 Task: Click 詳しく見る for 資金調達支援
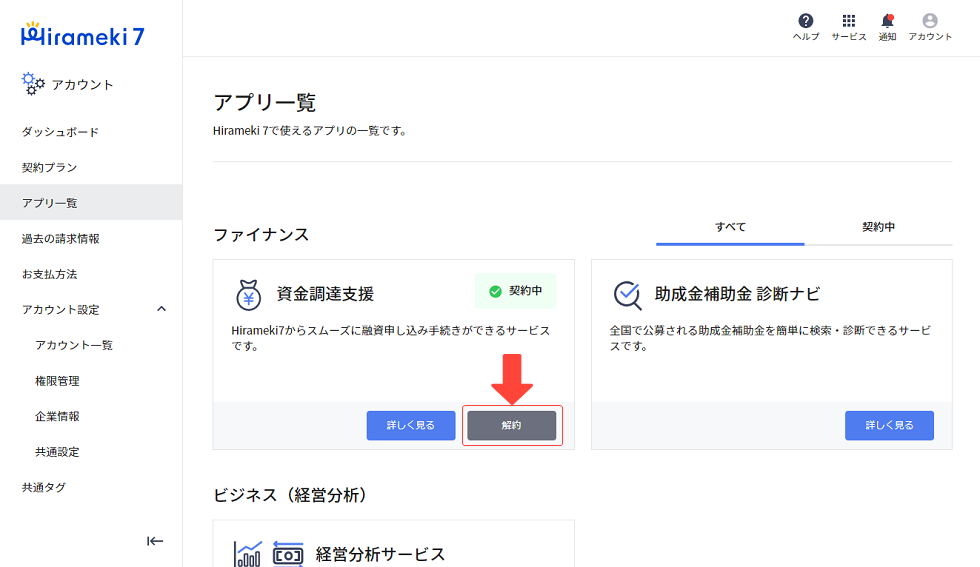coord(411,425)
